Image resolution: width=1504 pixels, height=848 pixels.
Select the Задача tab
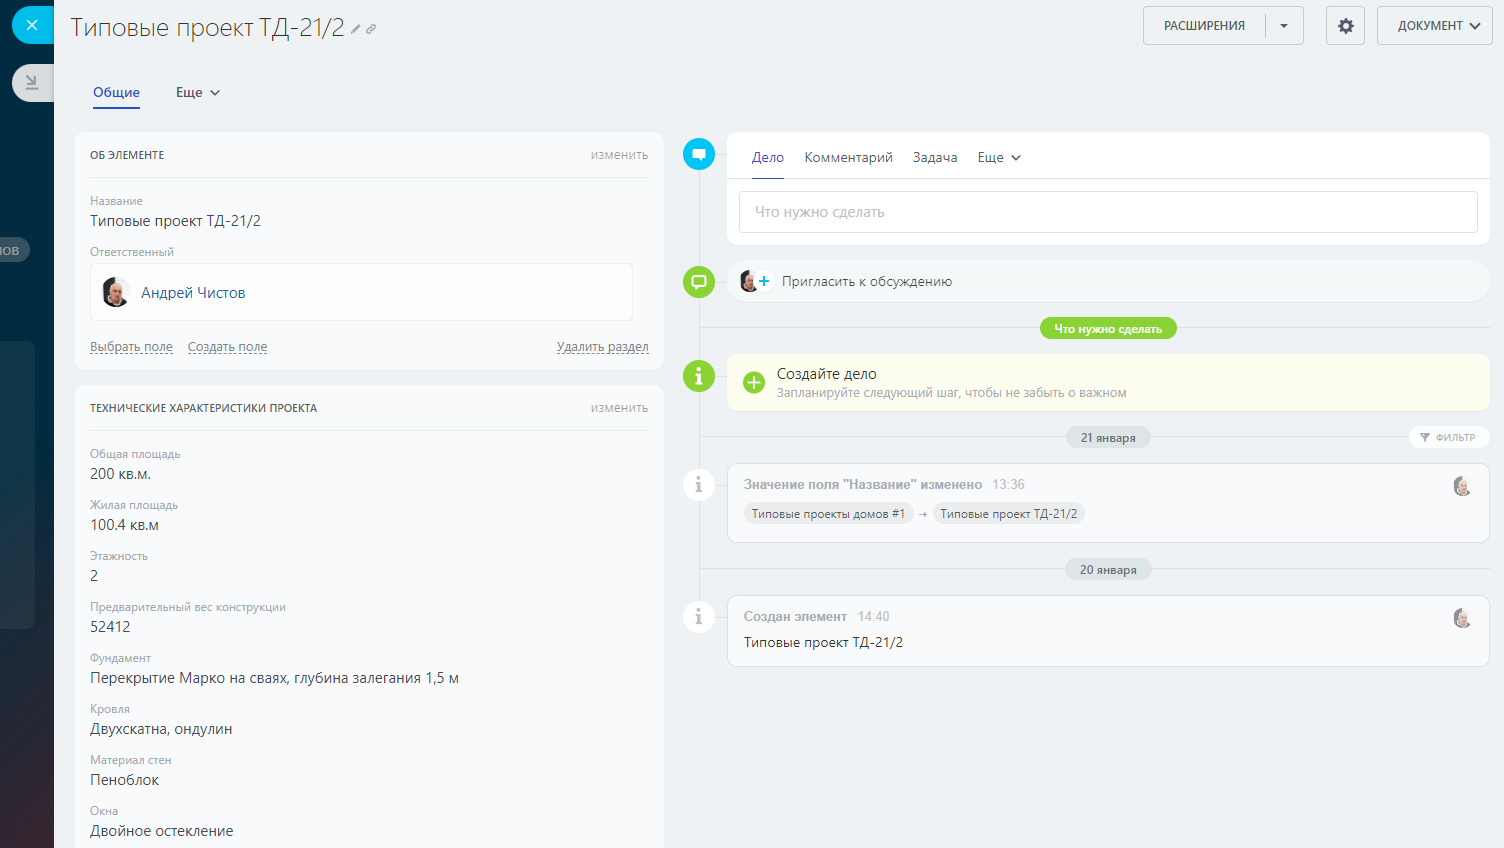[x=934, y=158]
